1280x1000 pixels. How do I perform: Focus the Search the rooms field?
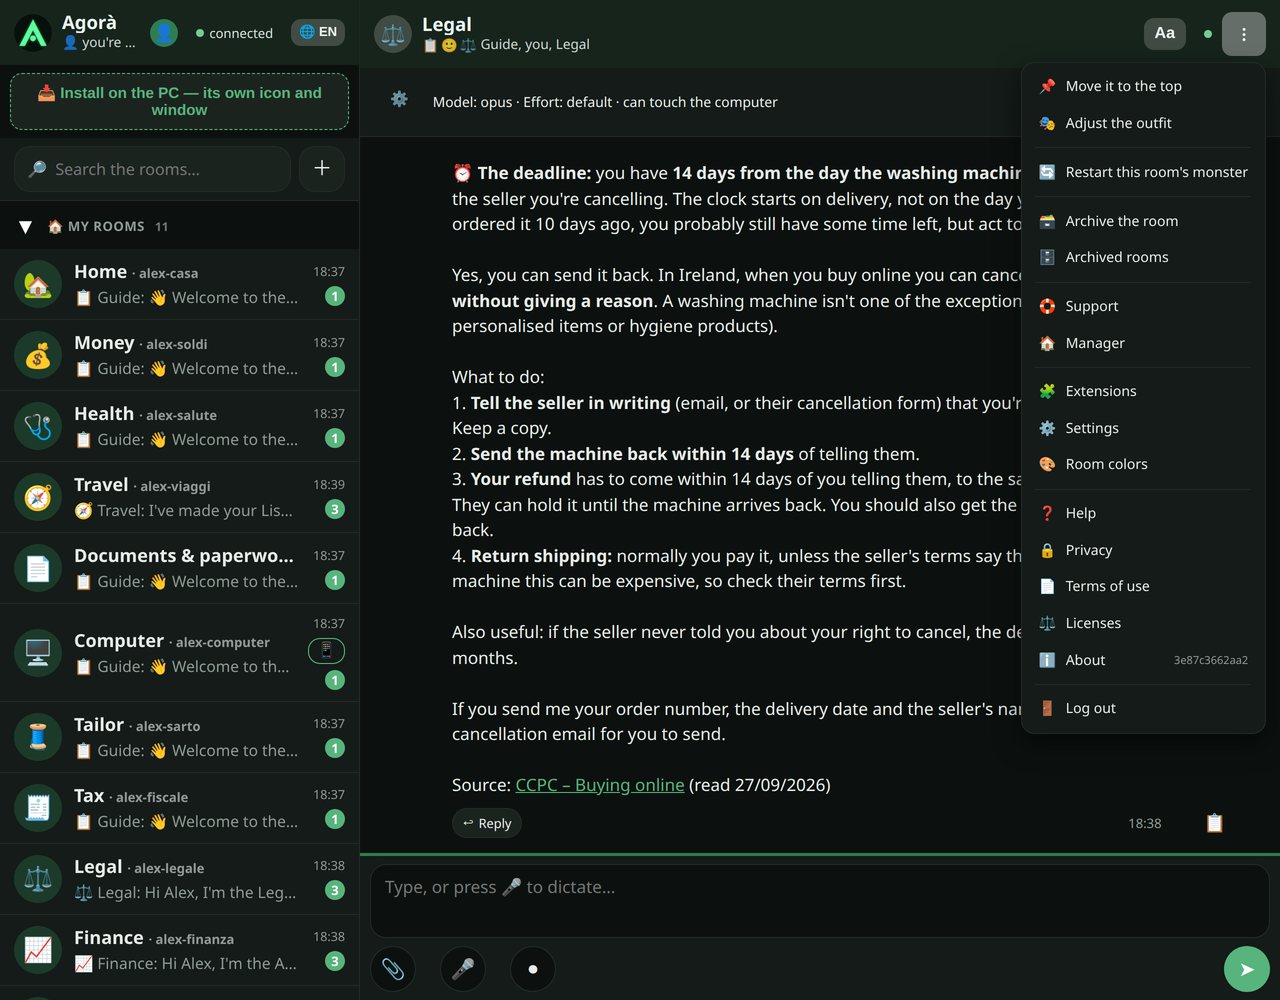(x=152, y=169)
